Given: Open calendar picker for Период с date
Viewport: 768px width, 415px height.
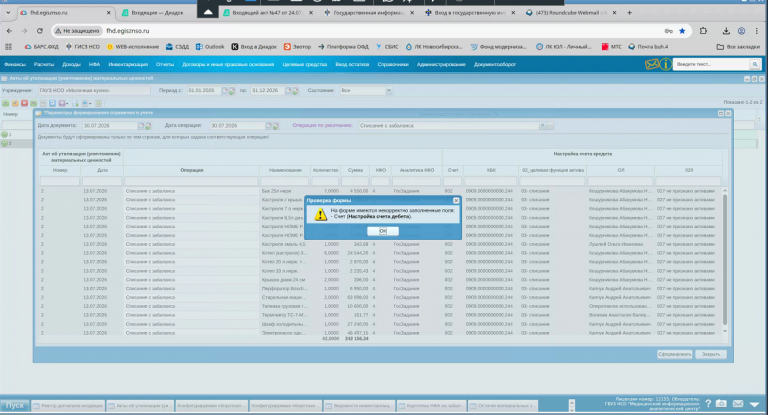Looking at the screenshot, I should click(x=224, y=91).
